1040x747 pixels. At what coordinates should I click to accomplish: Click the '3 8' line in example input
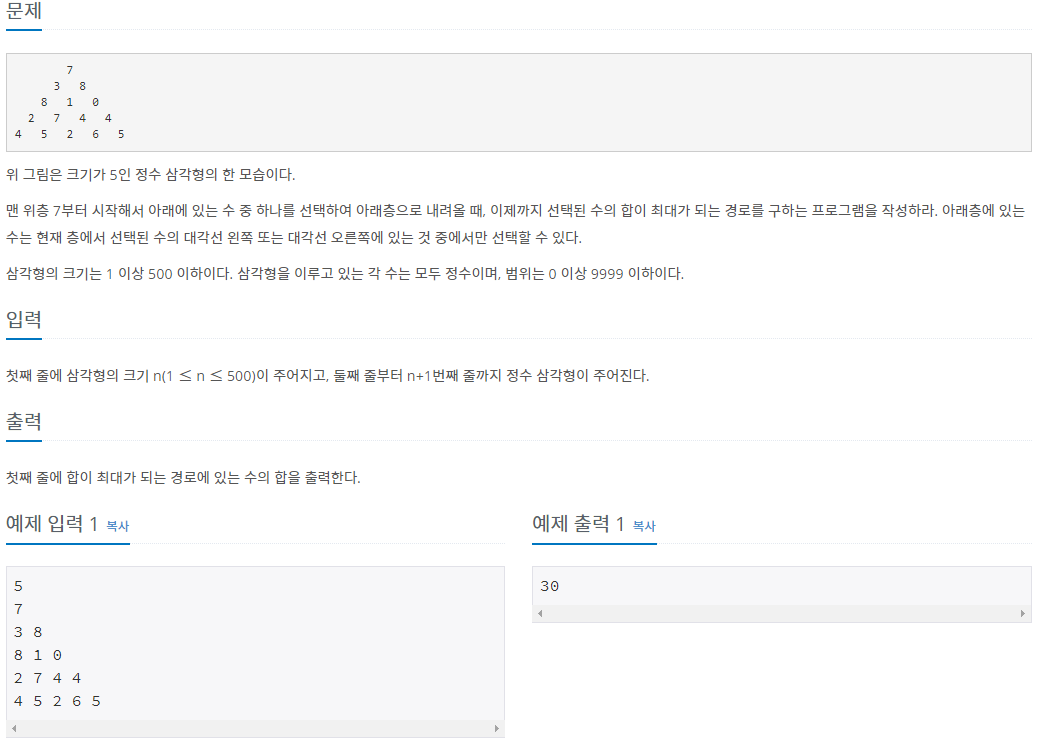(x=28, y=632)
